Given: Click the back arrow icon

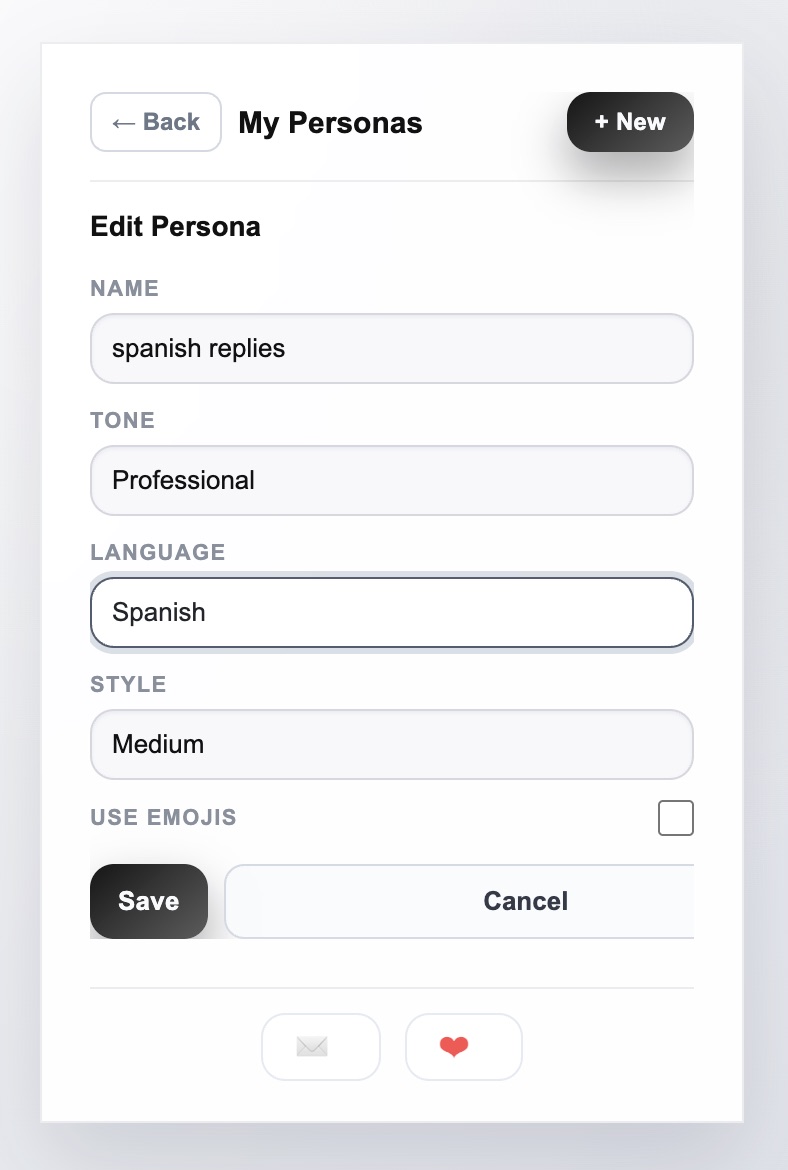Looking at the screenshot, I should tap(122, 122).
